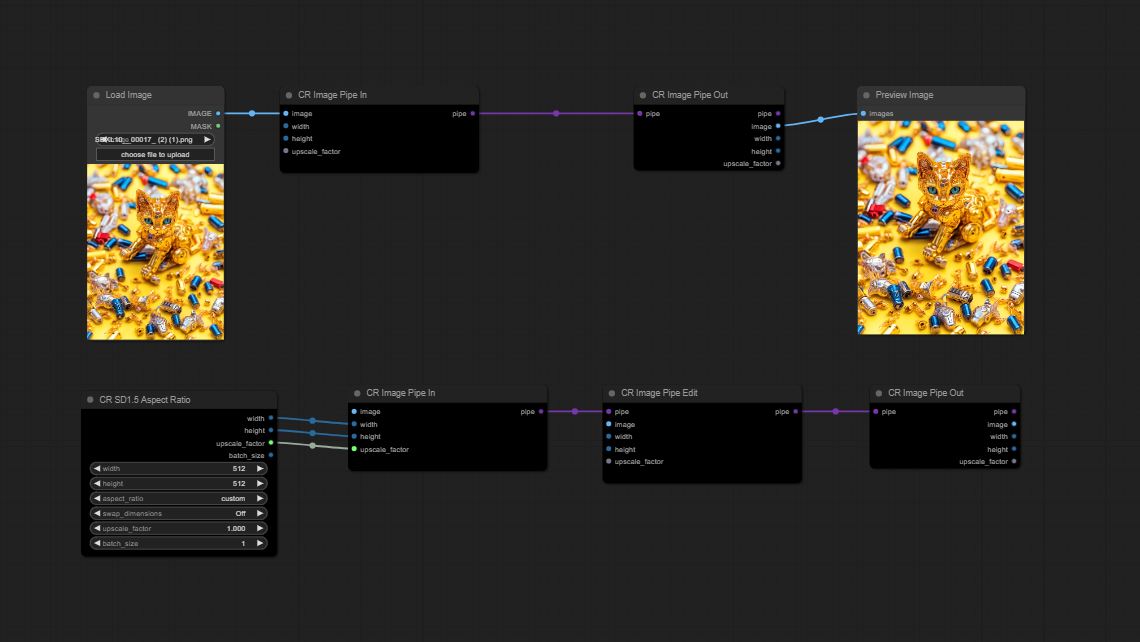Click the link midpoint feeding Preview Image
The height and width of the screenshot is (642, 1140).
pos(821,119)
